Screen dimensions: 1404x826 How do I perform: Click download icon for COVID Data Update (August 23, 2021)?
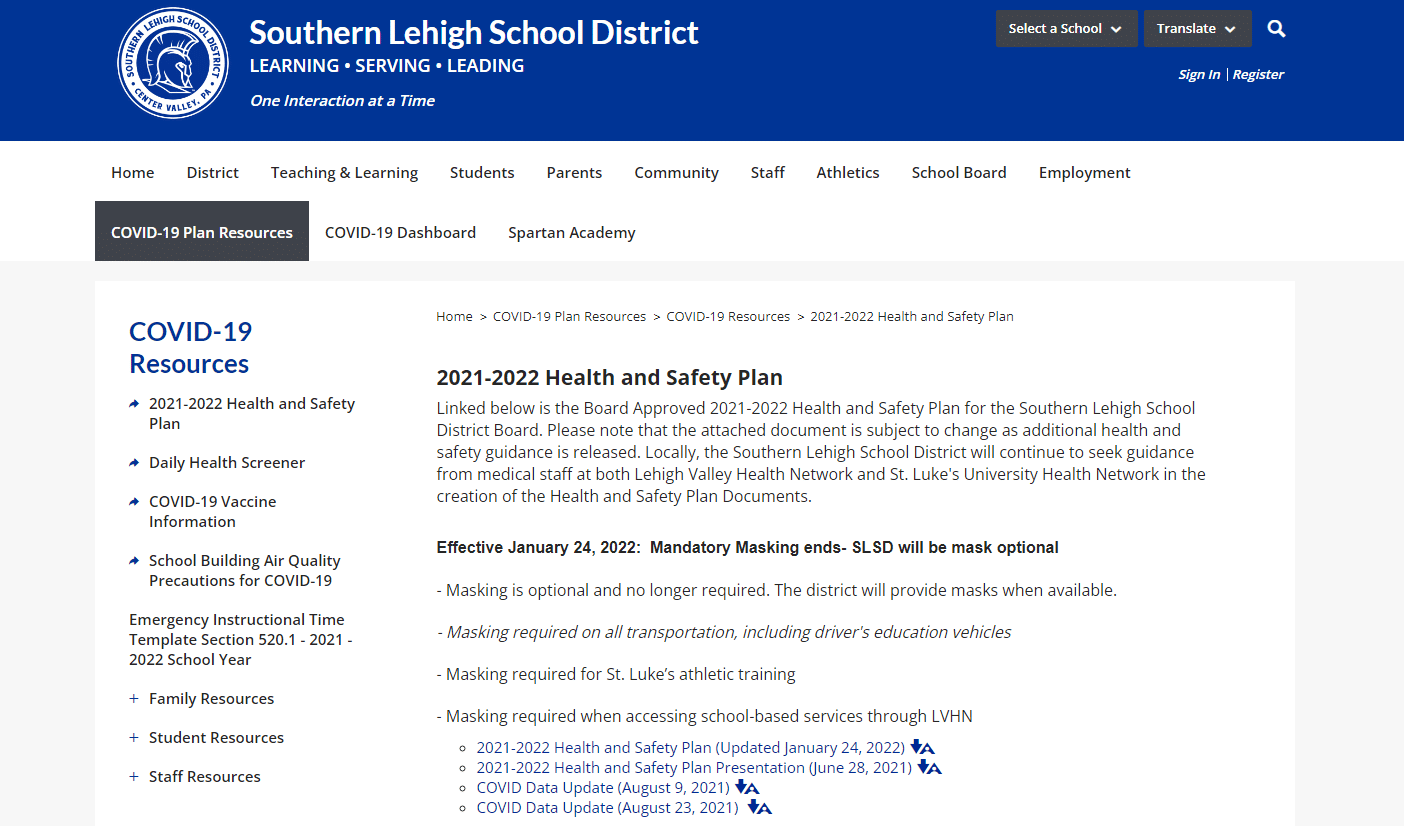tap(759, 807)
